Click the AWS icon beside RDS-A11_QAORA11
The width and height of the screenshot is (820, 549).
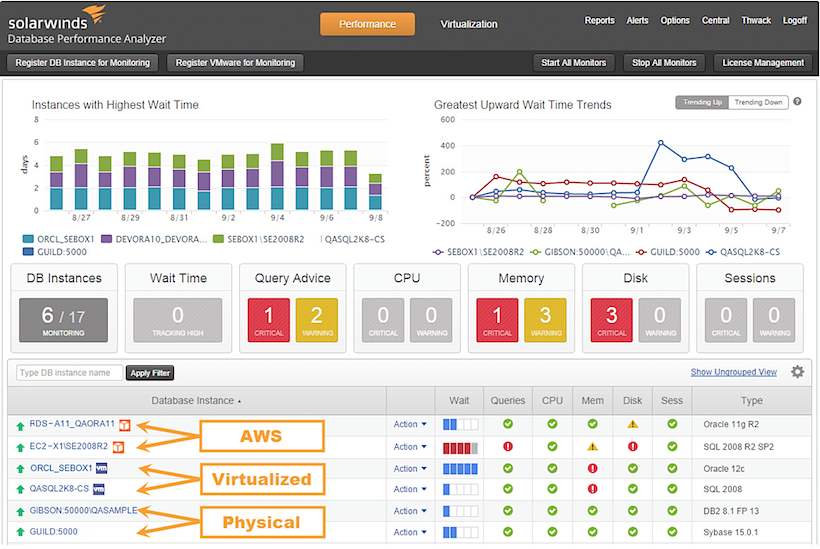coord(125,424)
